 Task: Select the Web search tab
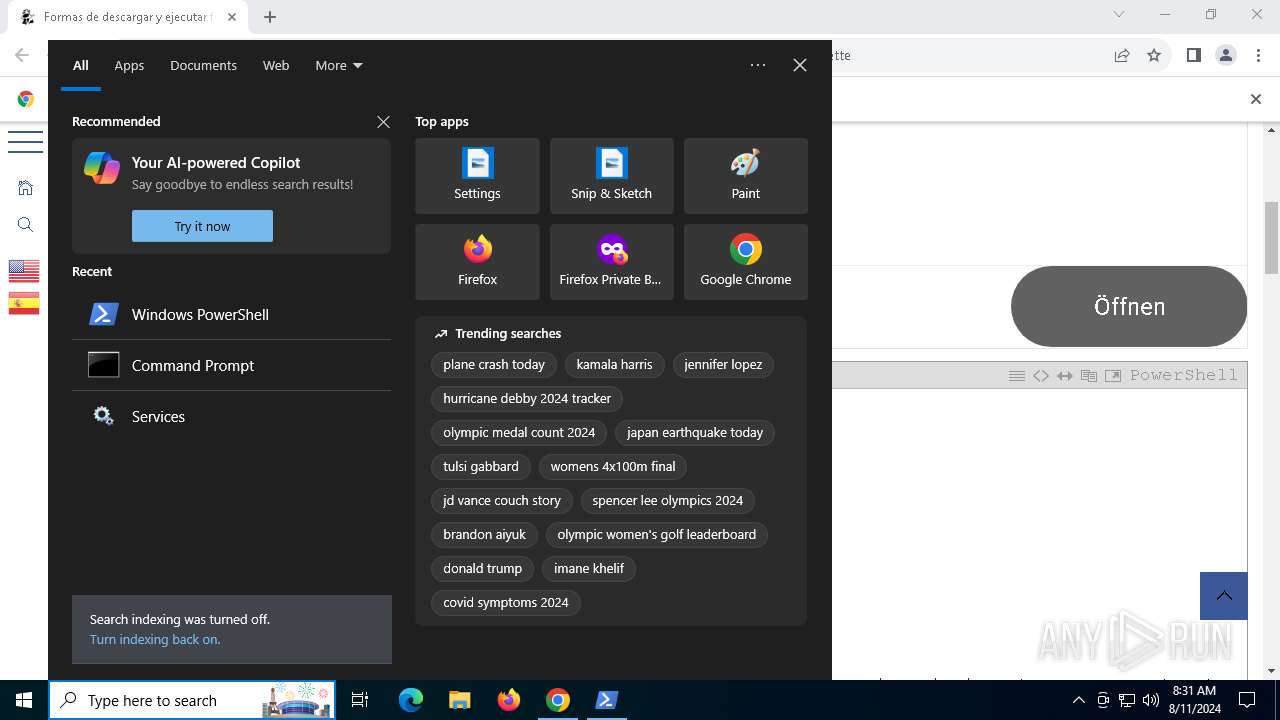pyautogui.click(x=276, y=65)
